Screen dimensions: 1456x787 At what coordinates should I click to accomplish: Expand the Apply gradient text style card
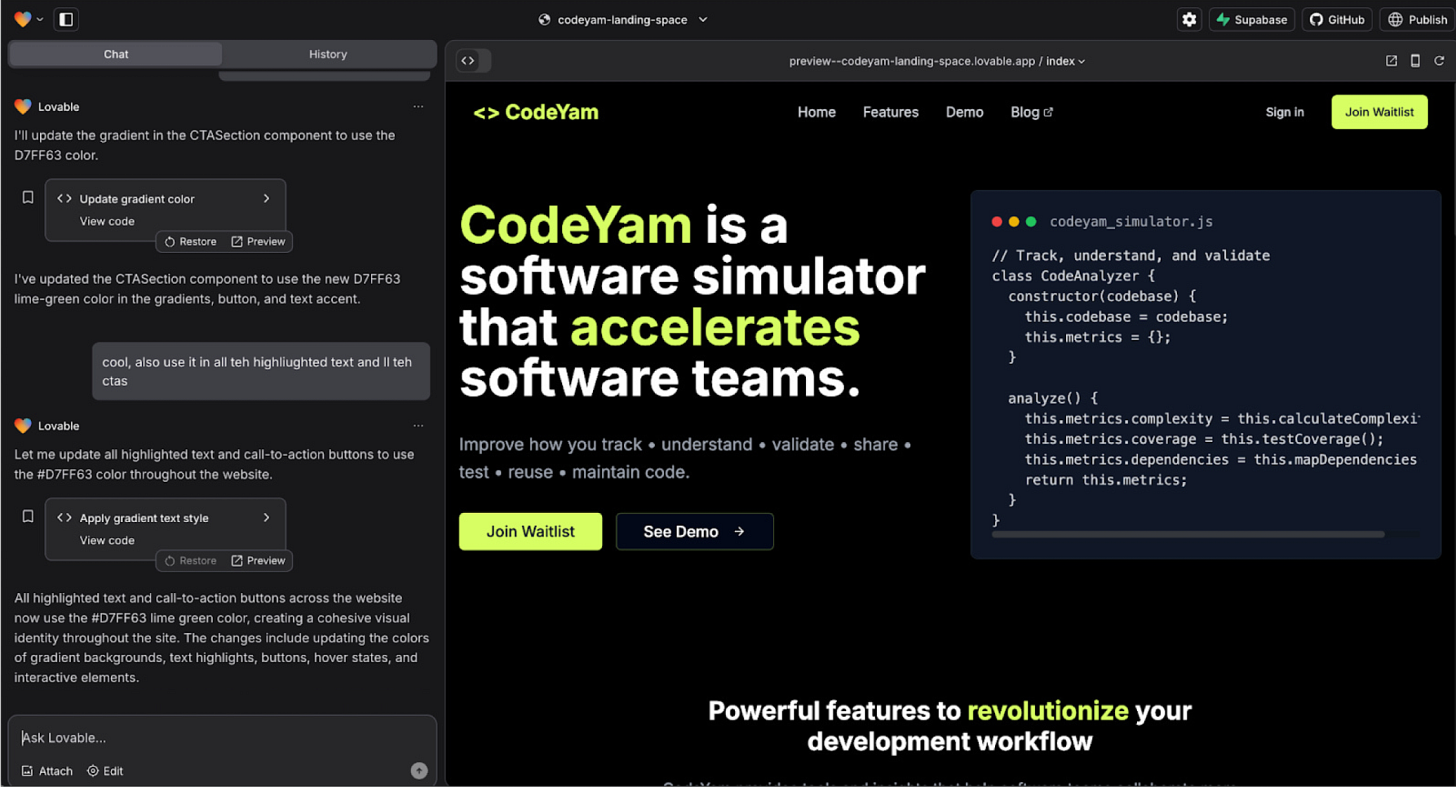click(x=266, y=518)
